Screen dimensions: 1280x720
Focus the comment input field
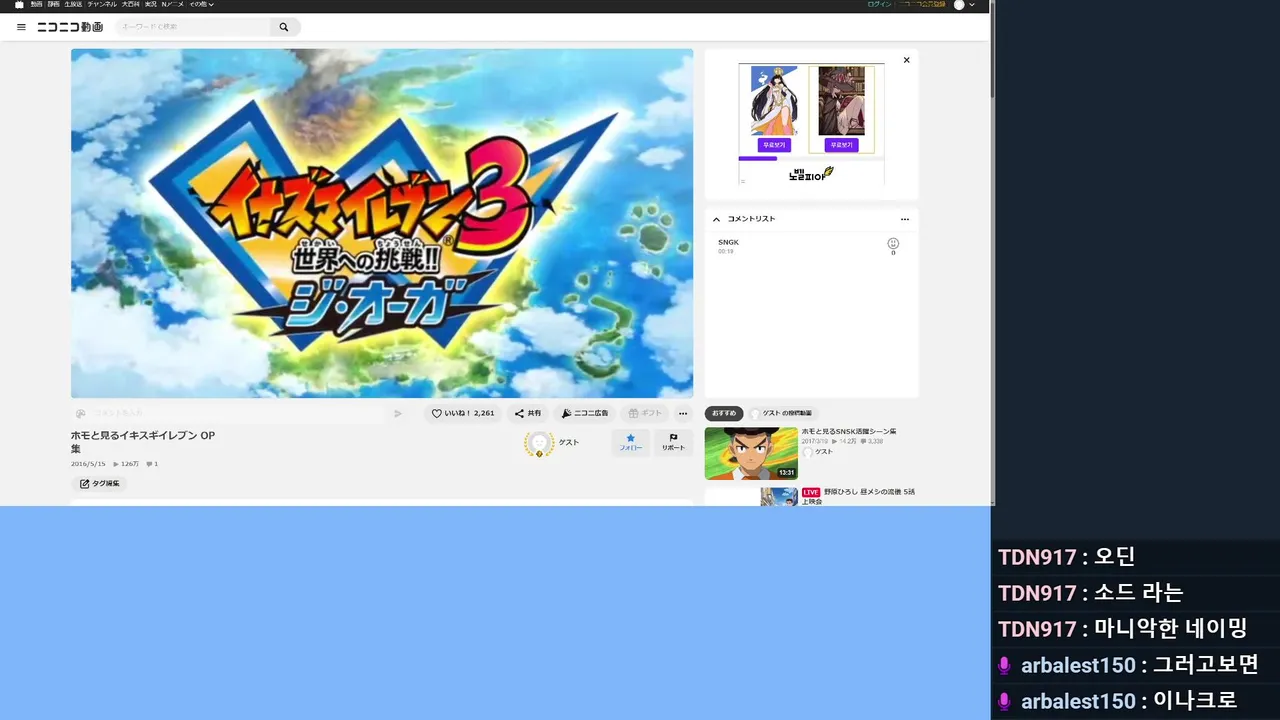coord(238,413)
